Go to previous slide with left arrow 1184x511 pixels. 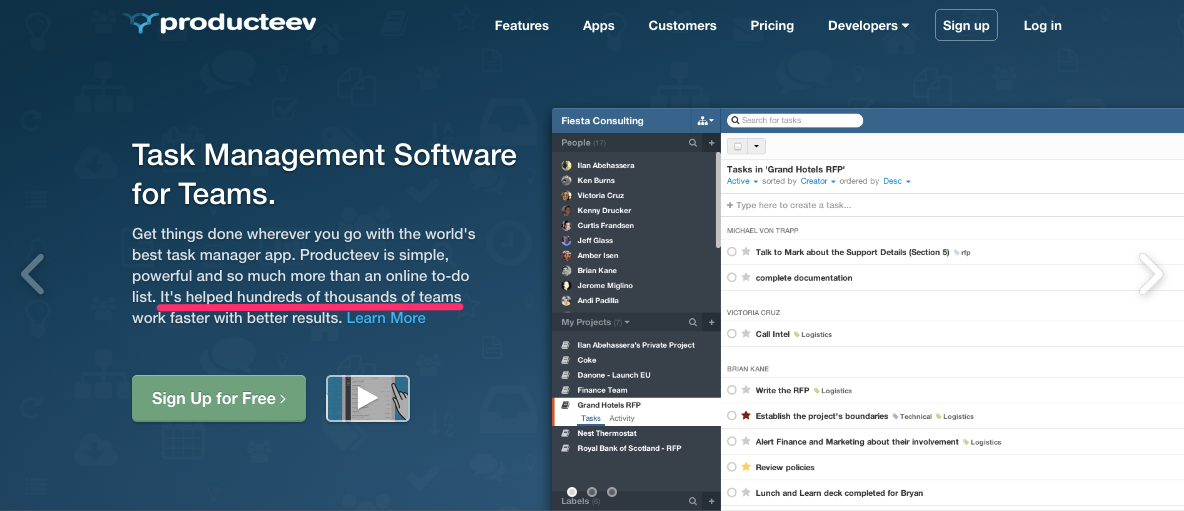[x=33, y=273]
